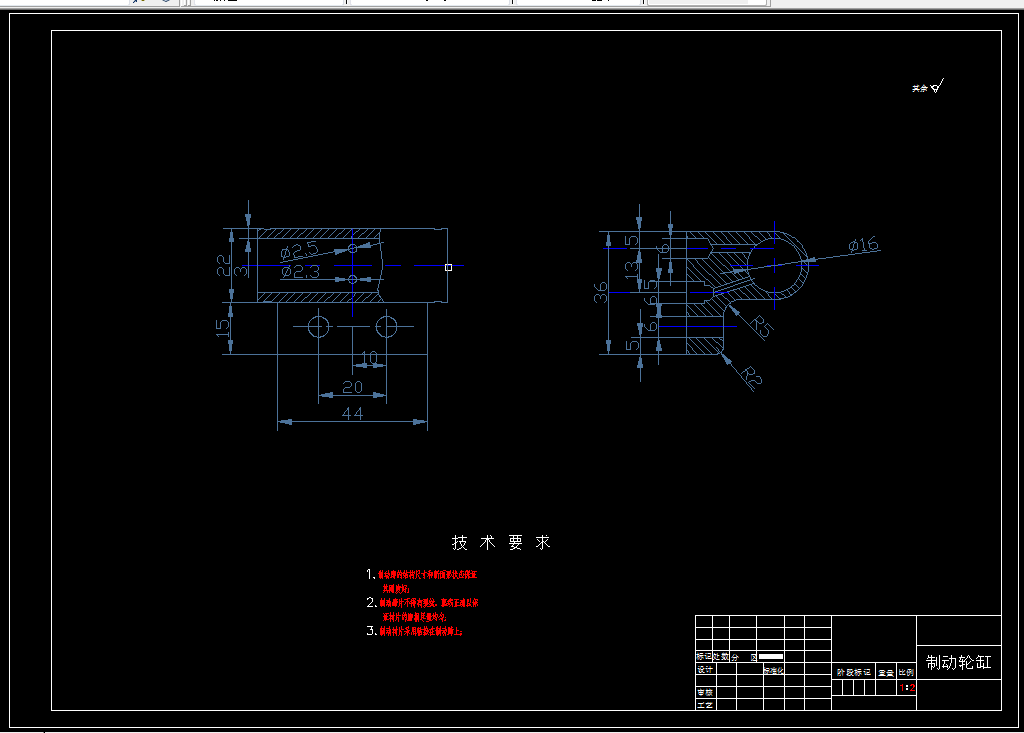Click the selected grip square on the centerline

449,267
